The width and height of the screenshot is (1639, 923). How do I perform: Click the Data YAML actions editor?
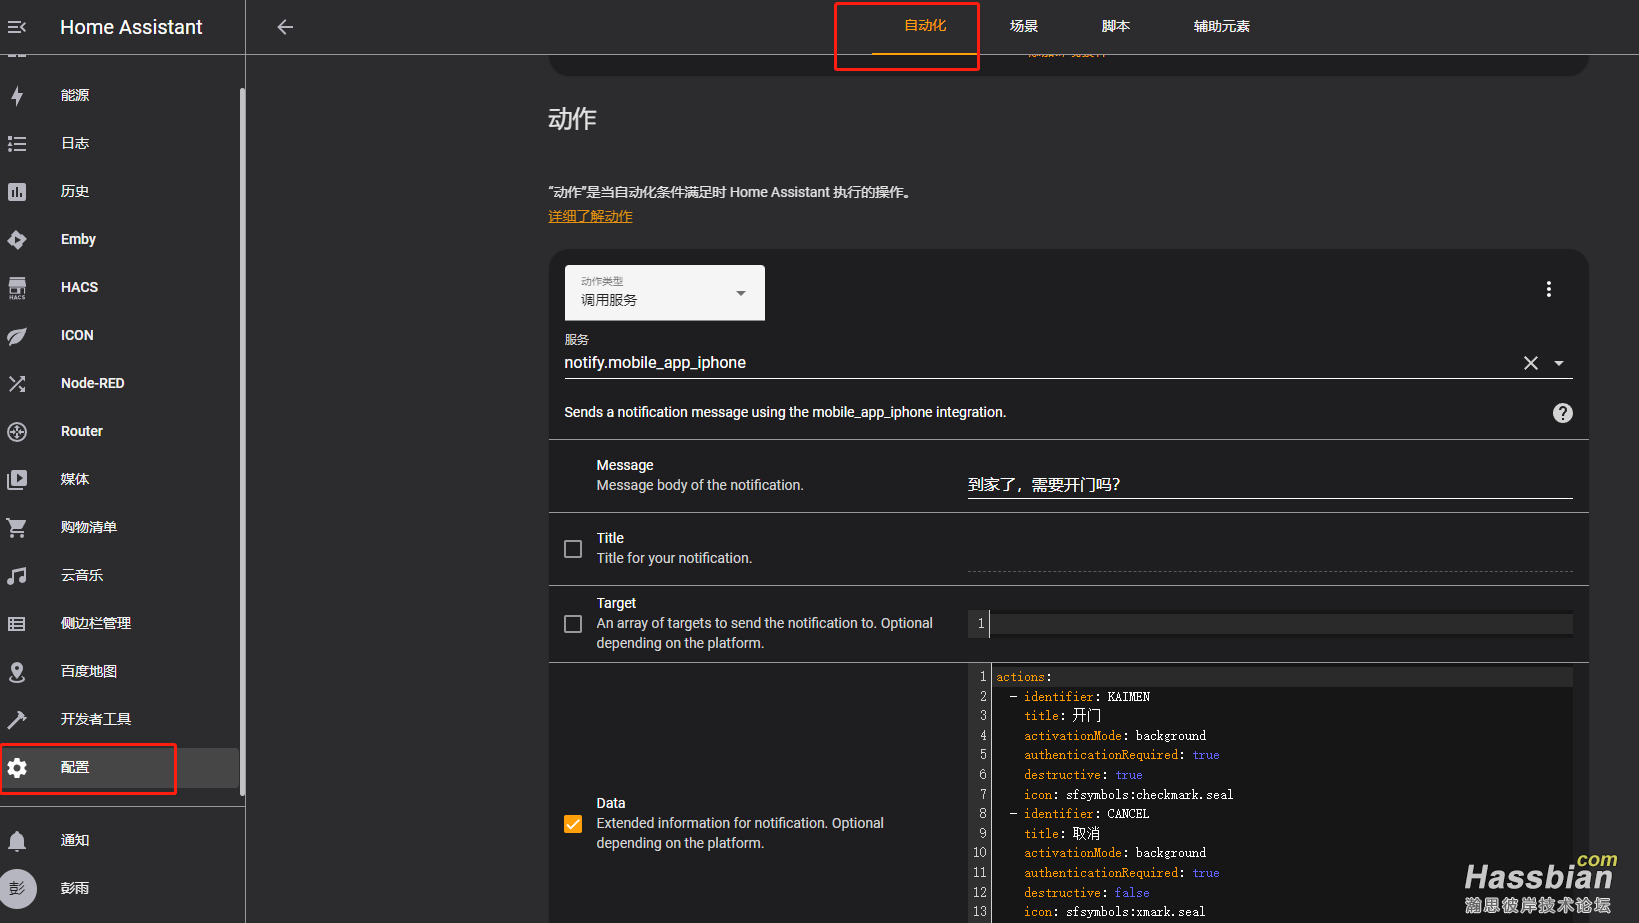pos(1270,795)
